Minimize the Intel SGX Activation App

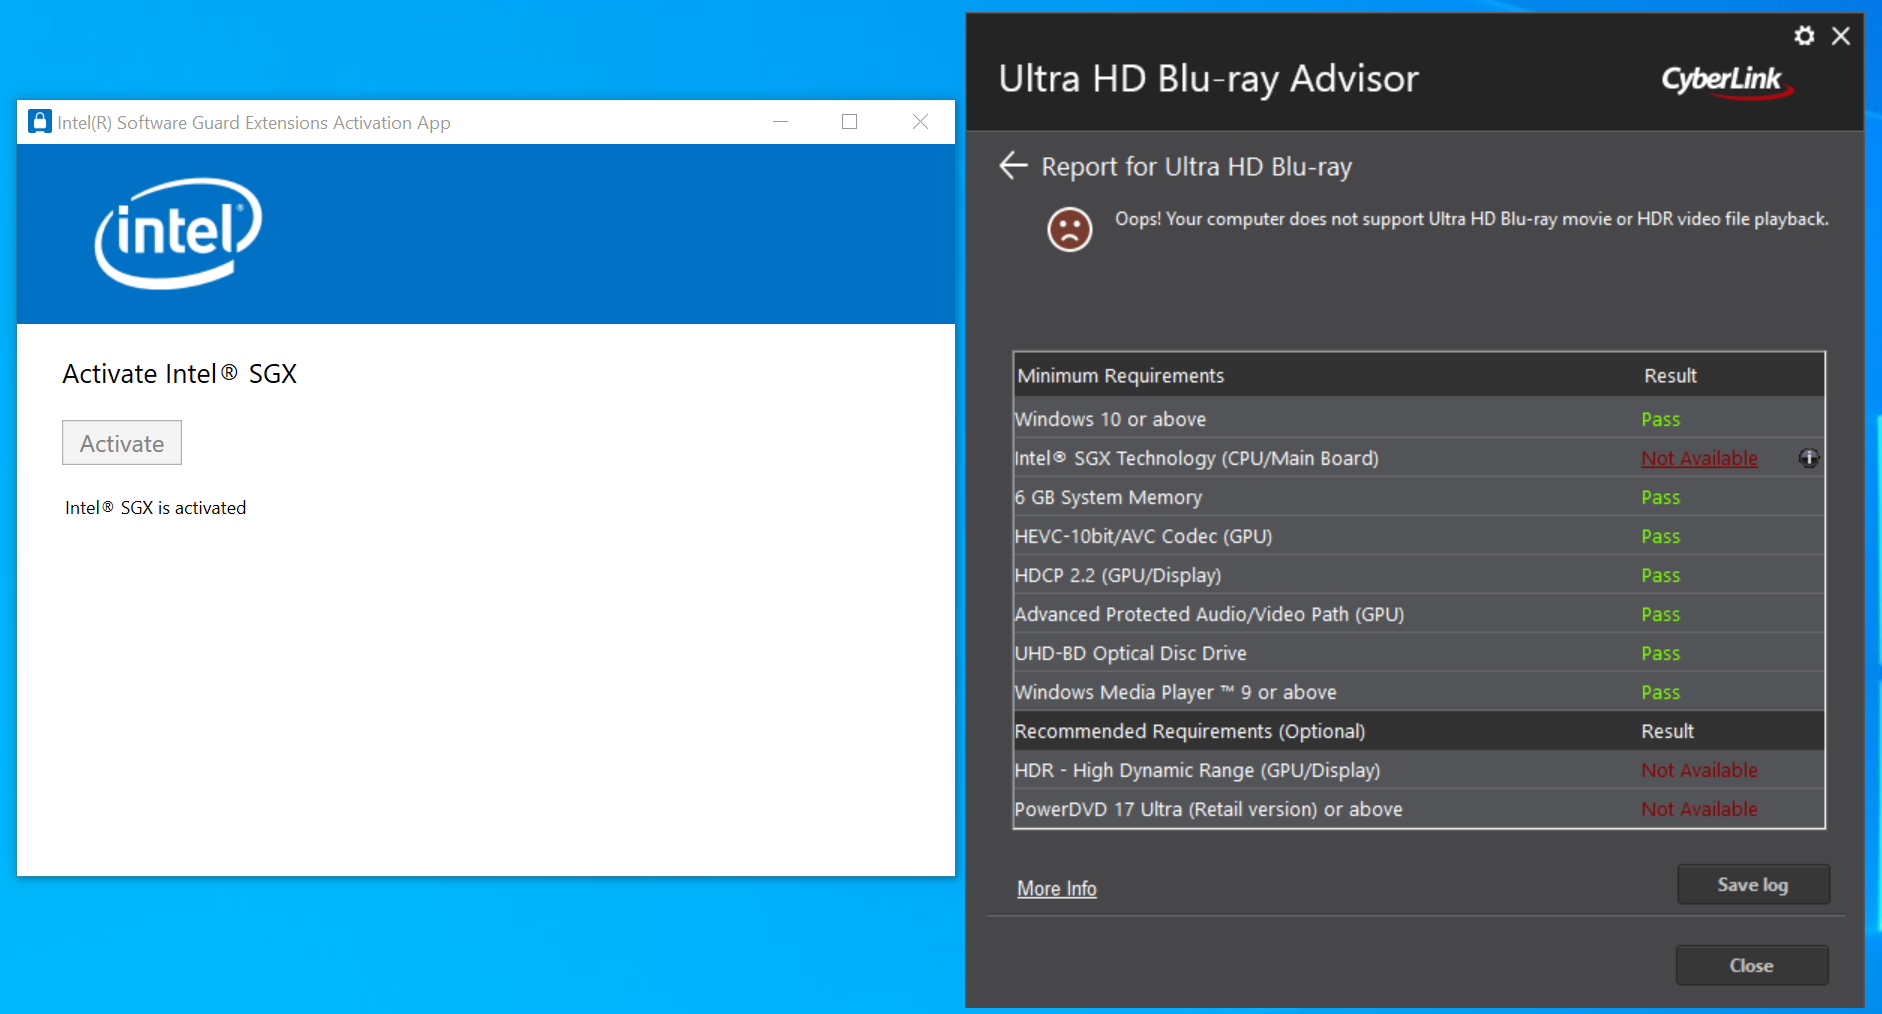point(781,122)
